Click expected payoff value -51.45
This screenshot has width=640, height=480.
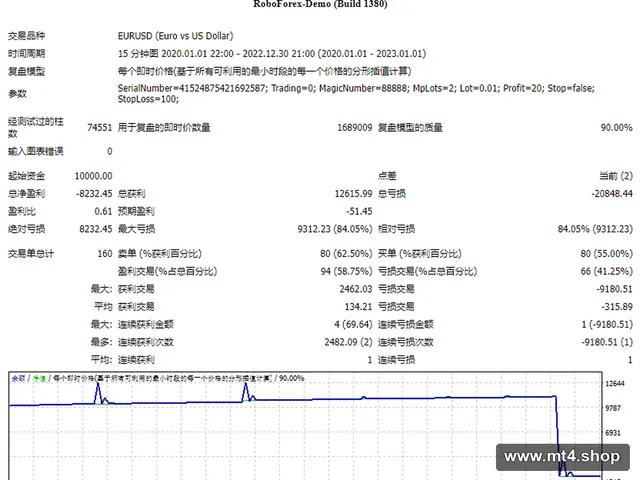pos(359,211)
